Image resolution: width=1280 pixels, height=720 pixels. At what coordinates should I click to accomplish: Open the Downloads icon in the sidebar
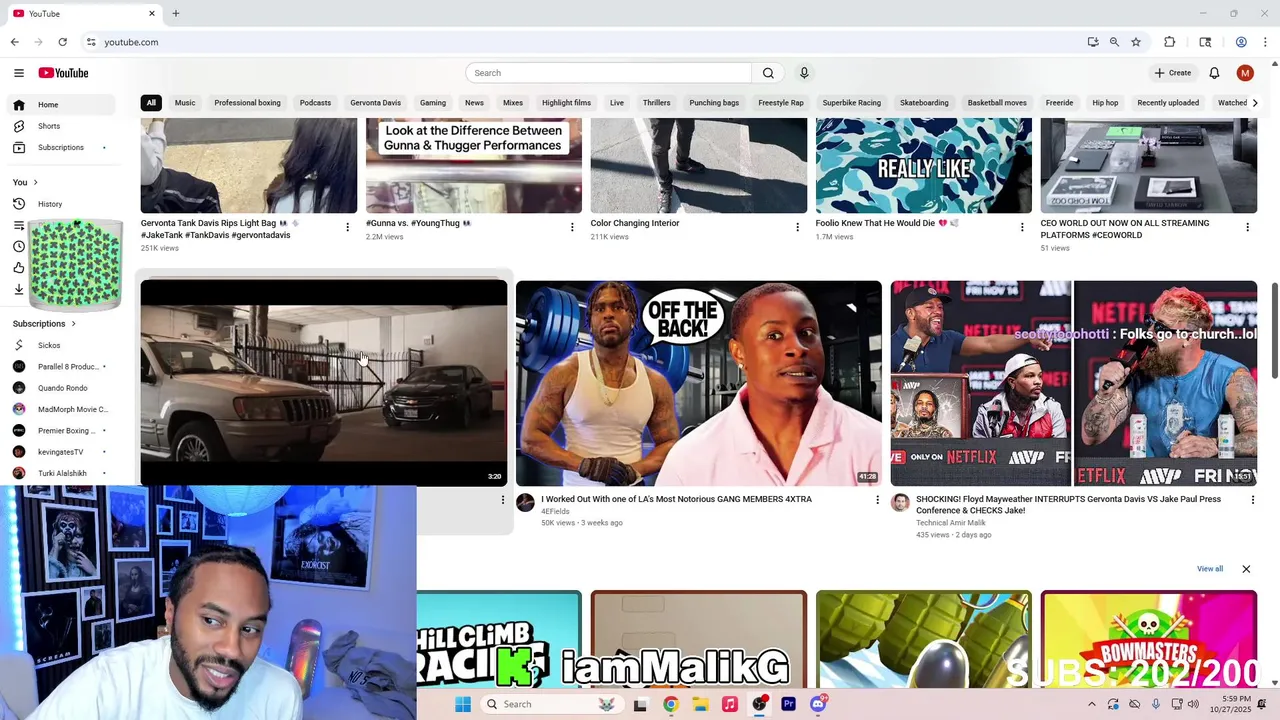(x=19, y=290)
